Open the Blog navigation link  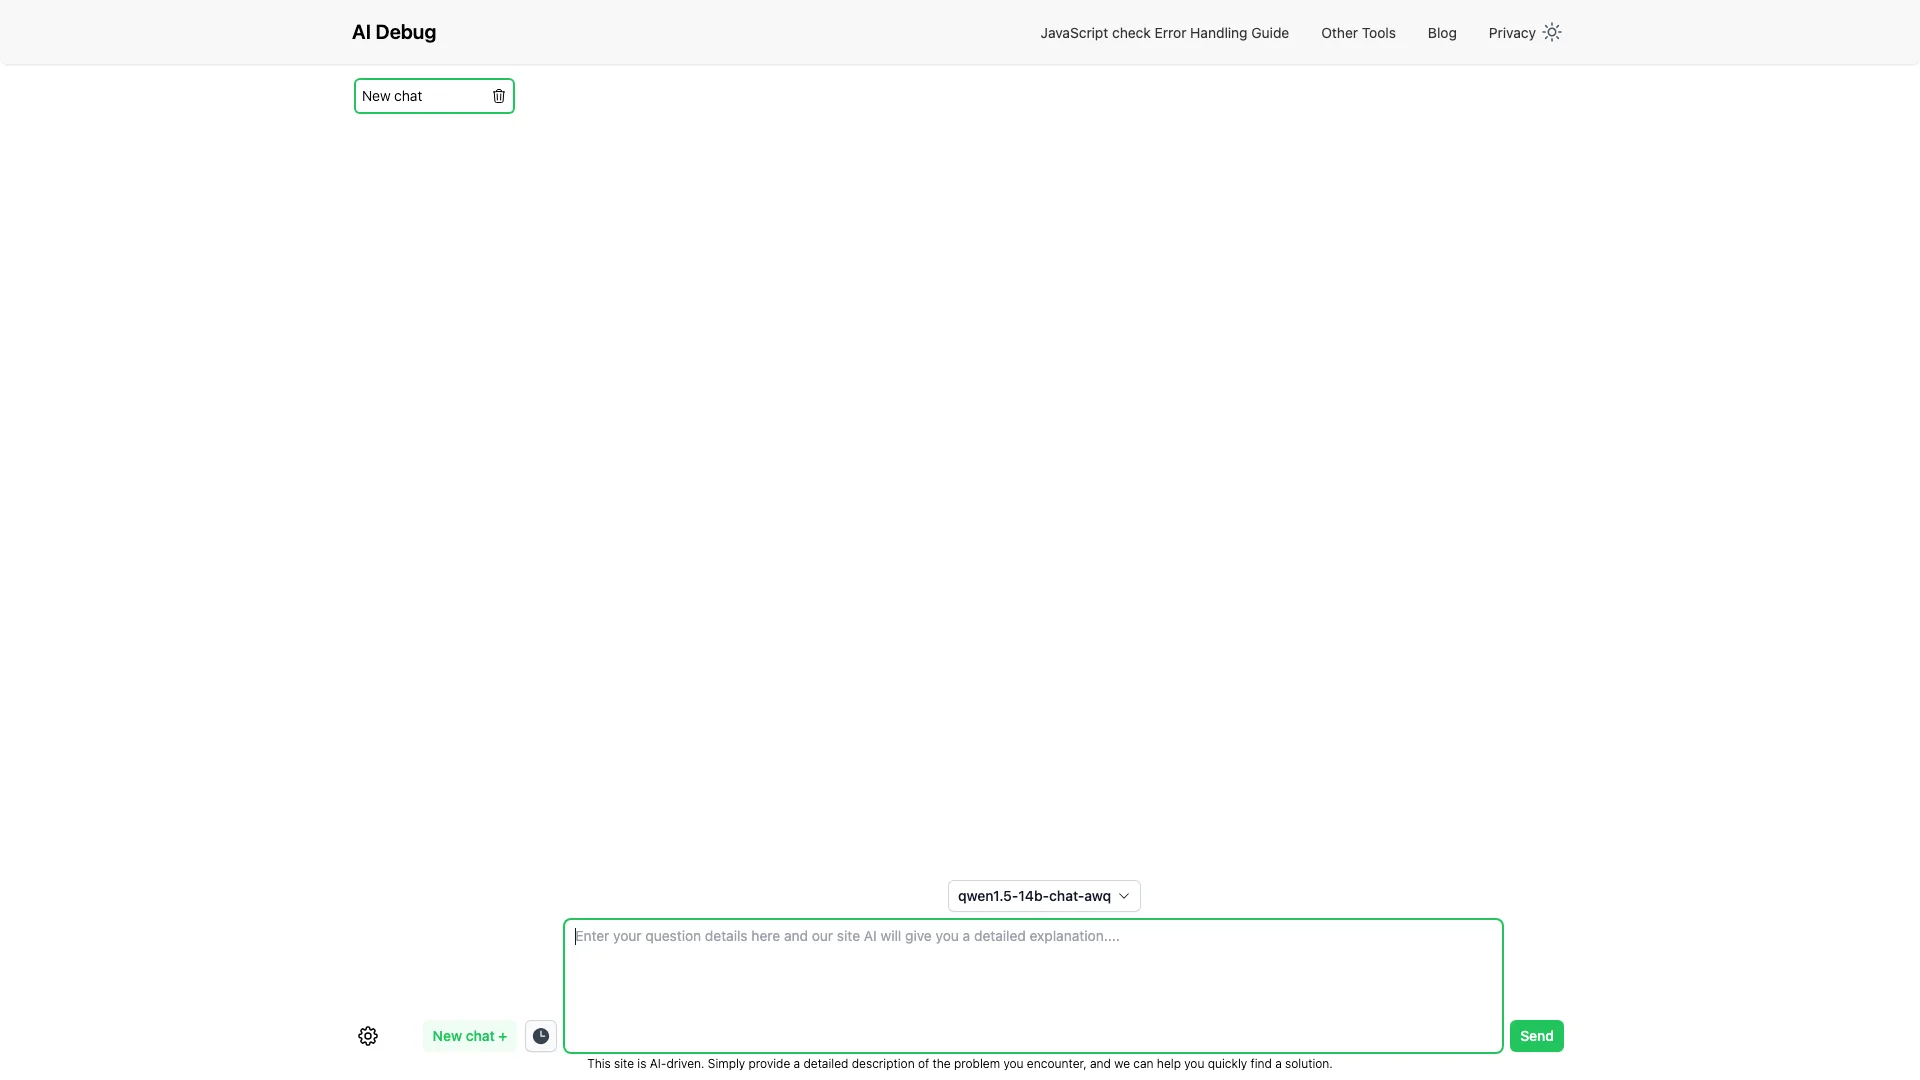(x=1441, y=32)
